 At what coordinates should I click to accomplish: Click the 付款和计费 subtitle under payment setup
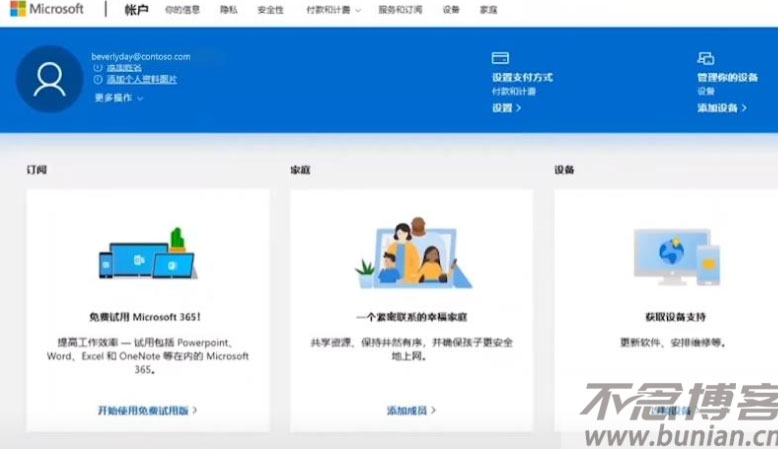click(514, 91)
